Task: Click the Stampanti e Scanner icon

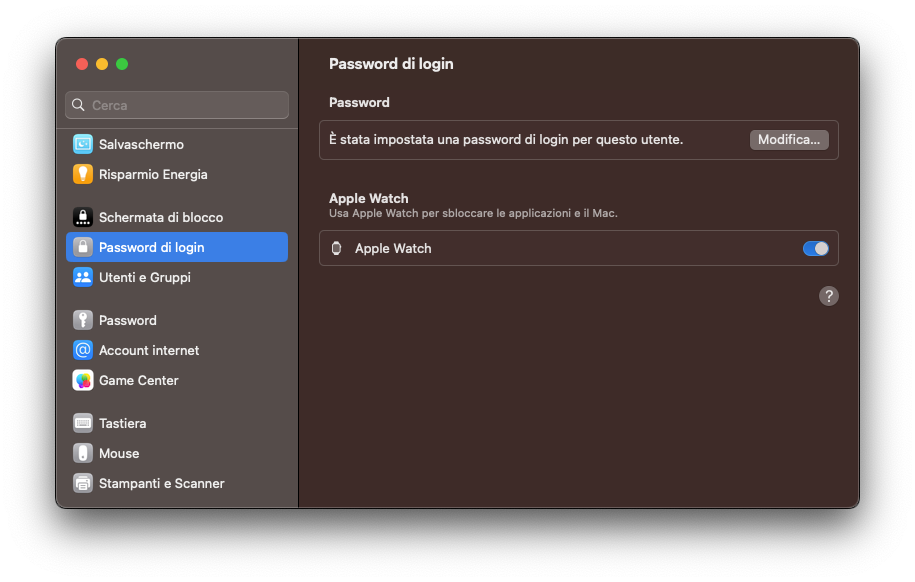Action: pyautogui.click(x=83, y=483)
